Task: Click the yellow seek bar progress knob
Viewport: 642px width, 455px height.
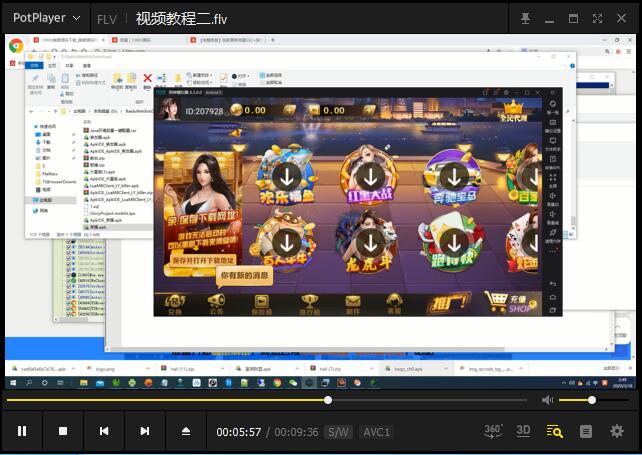Action: coord(328,400)
